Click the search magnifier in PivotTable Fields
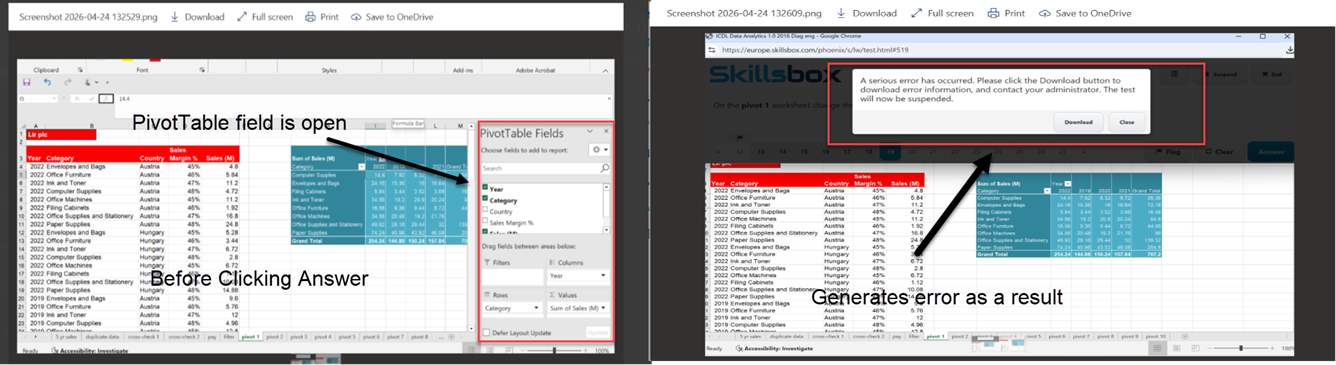Image resolution: width=1336 pixels, height=365 pixels. point(604,169)
